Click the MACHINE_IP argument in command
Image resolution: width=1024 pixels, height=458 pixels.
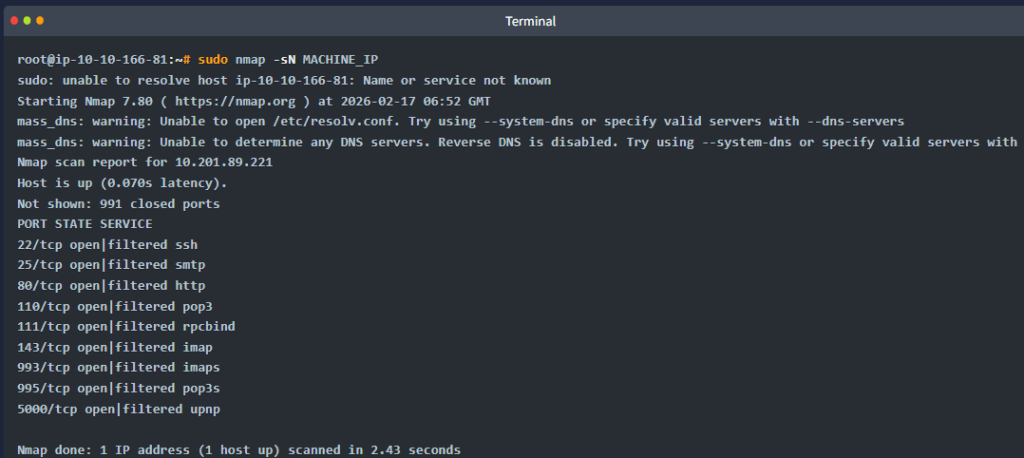click(x=340, y=60)
